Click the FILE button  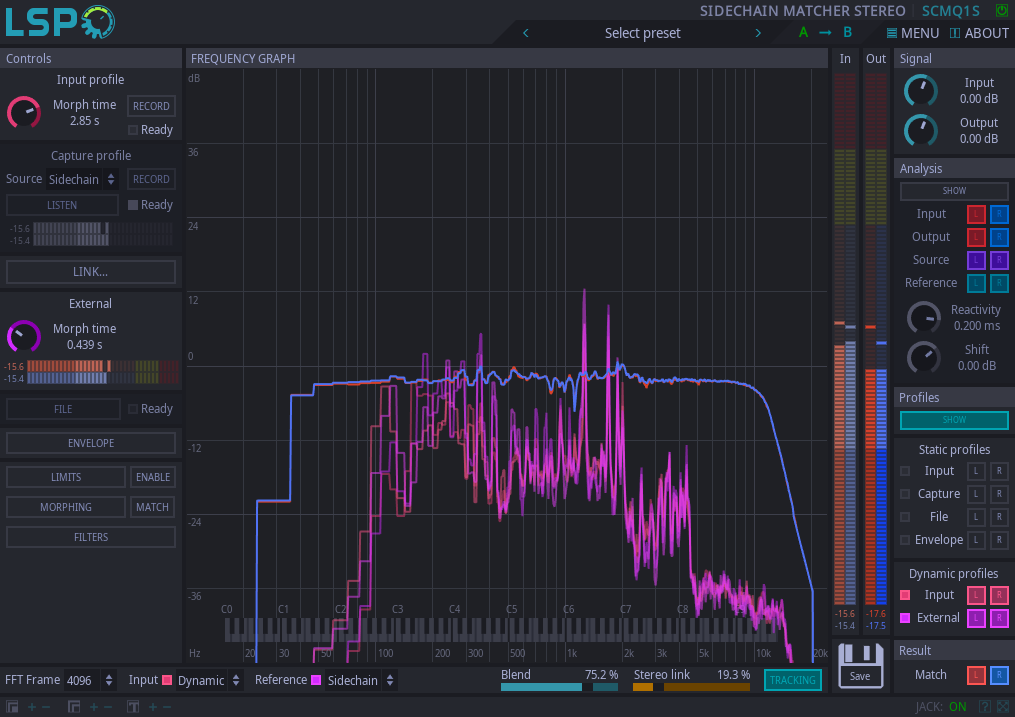[63, 409]
